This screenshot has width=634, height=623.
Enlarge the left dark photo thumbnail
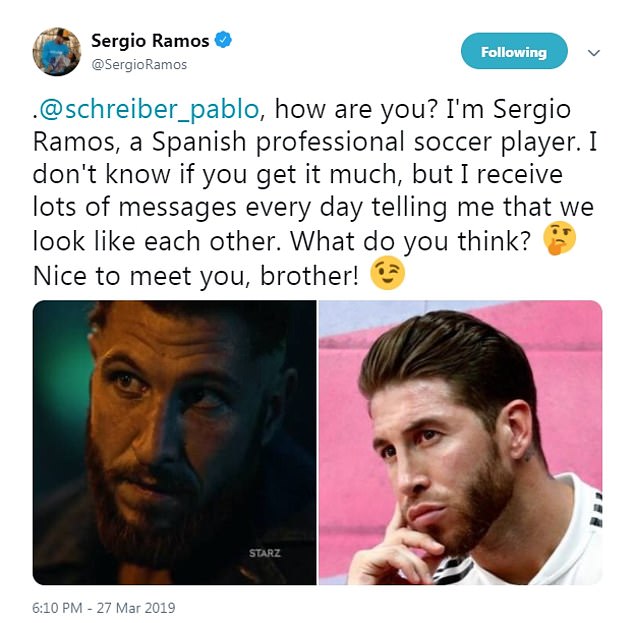(174, 442)
